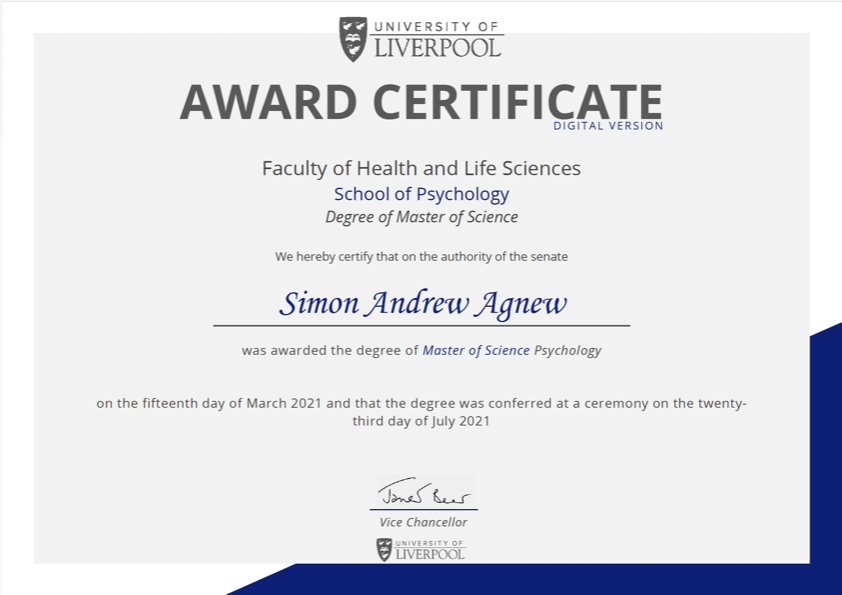
Task: Click 'was awarded the degree of Master of Science Psychology' line
Action: pyautogui.click(x=421, y=351)
